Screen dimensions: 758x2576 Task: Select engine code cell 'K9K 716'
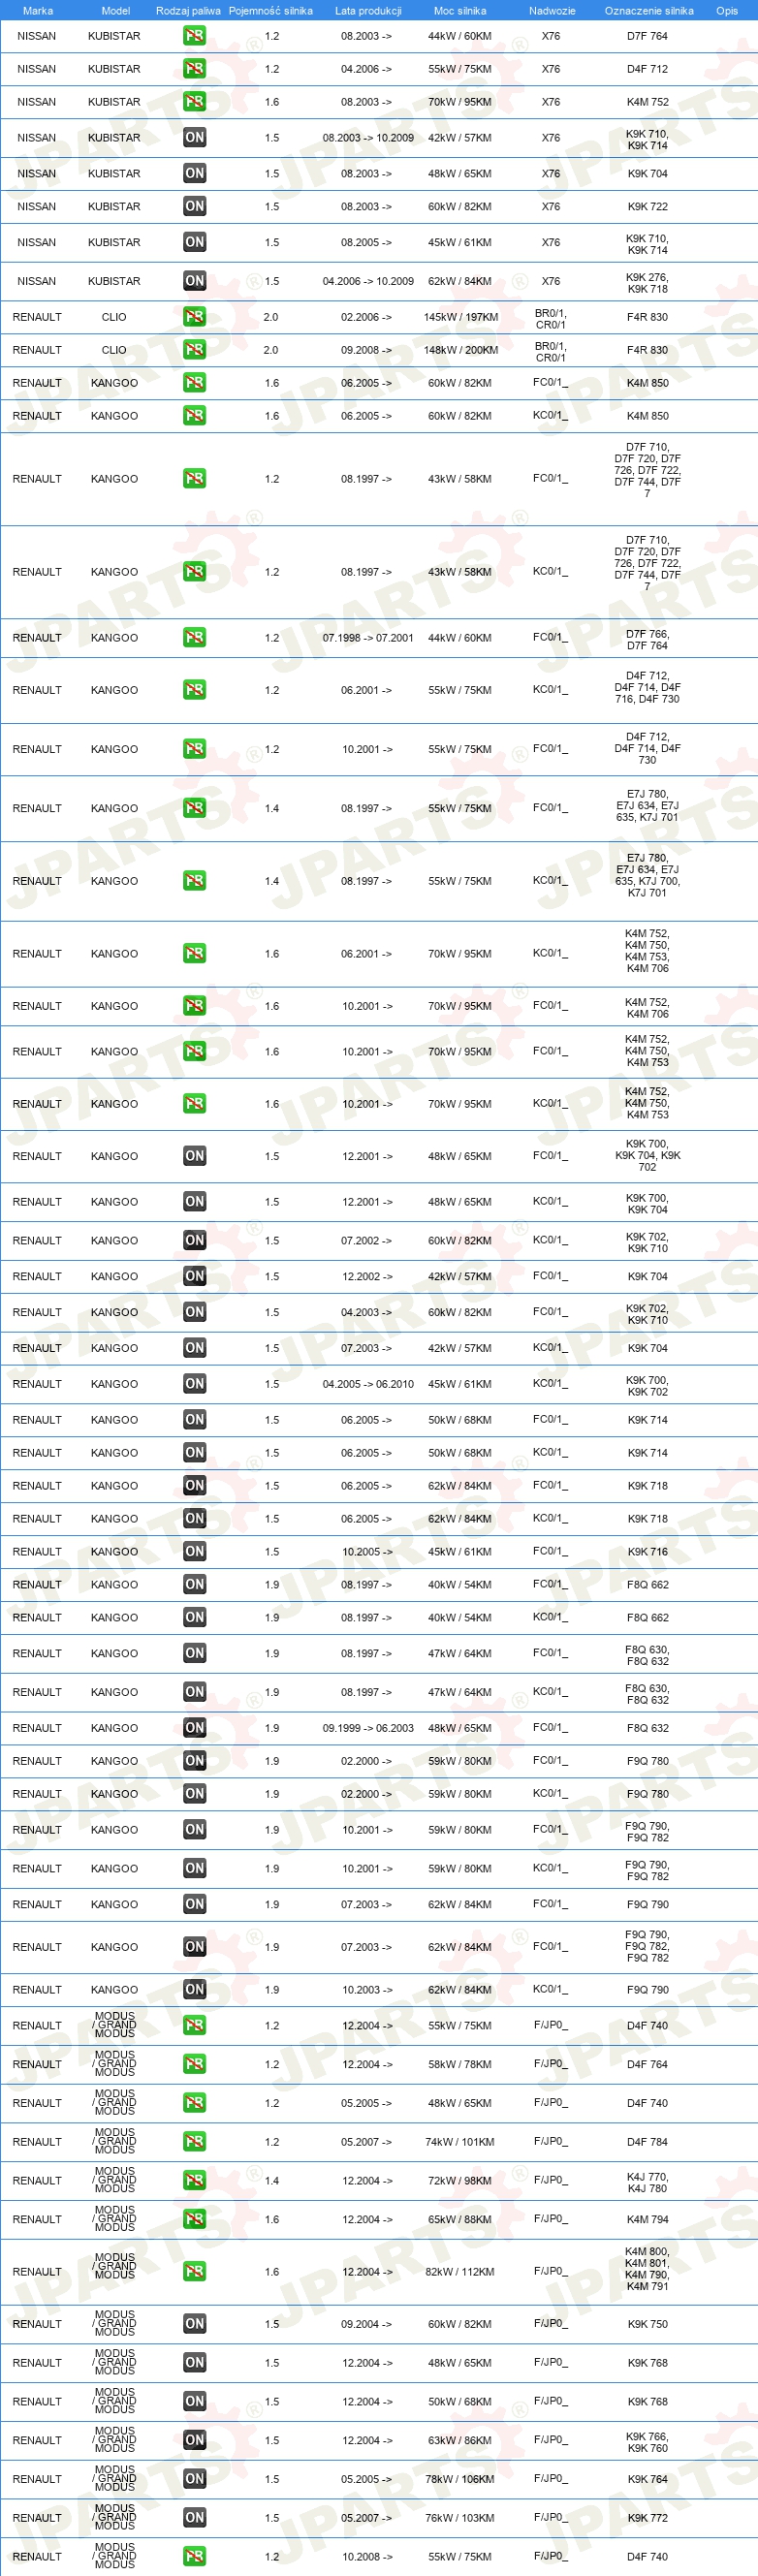click(x=647, y=1552)
